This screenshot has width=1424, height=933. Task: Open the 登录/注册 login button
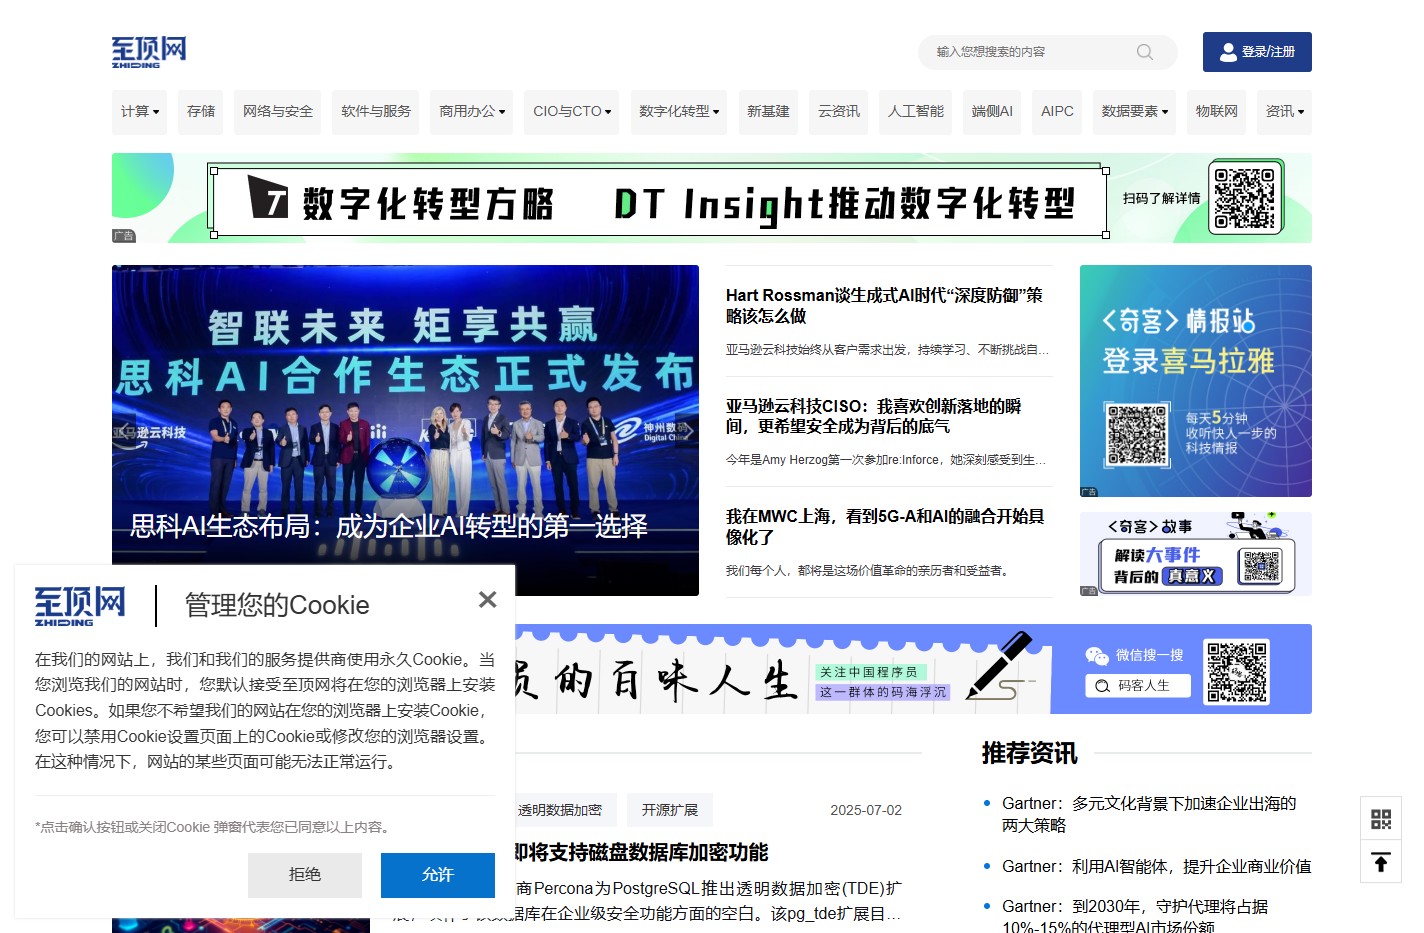click(x=1257, y=52)
